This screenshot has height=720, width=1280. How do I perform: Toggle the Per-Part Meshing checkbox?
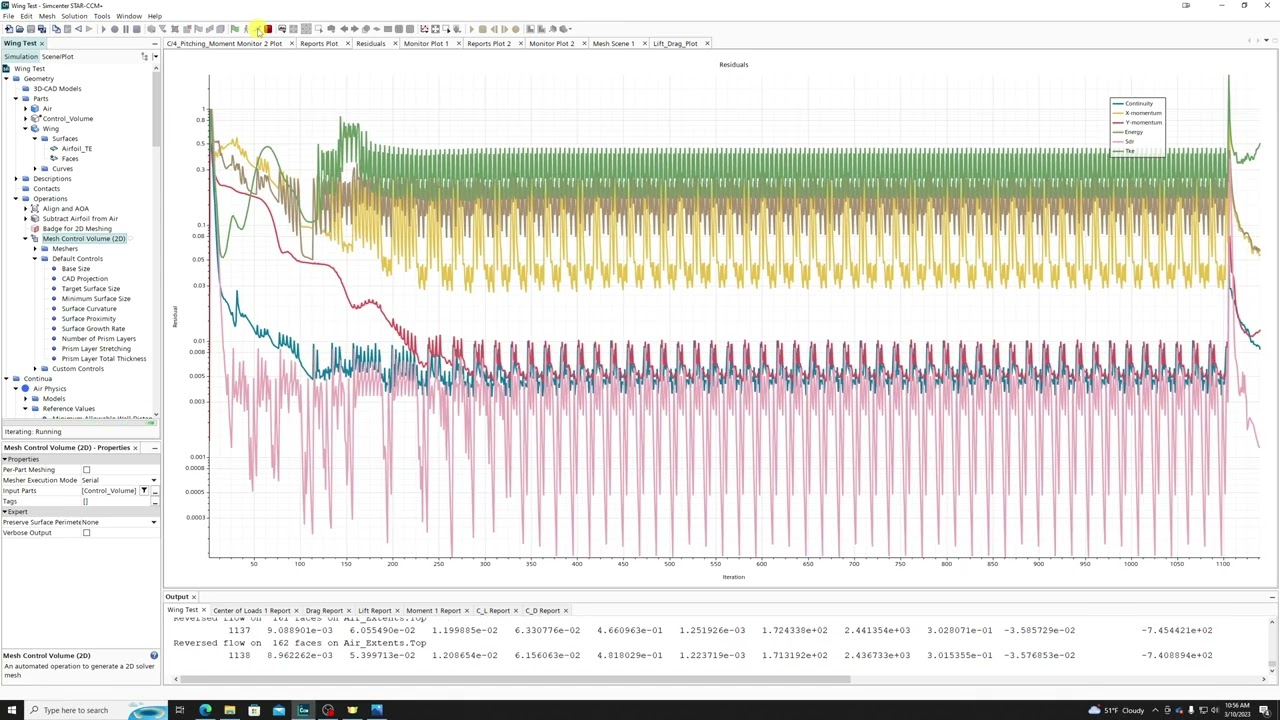click(86, 470)
